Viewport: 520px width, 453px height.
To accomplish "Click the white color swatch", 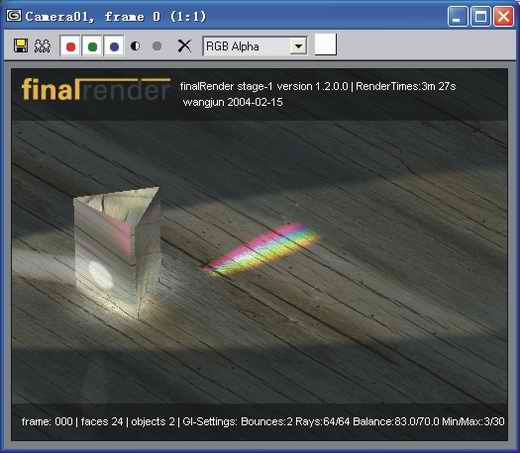I will (325, 44).
